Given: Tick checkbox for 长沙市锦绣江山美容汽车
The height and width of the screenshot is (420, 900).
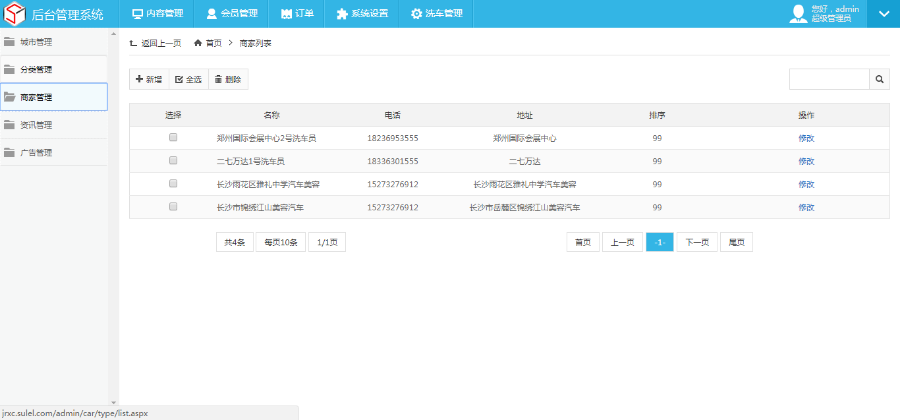Looking at the screenshot, I should [x=173, y=206].
